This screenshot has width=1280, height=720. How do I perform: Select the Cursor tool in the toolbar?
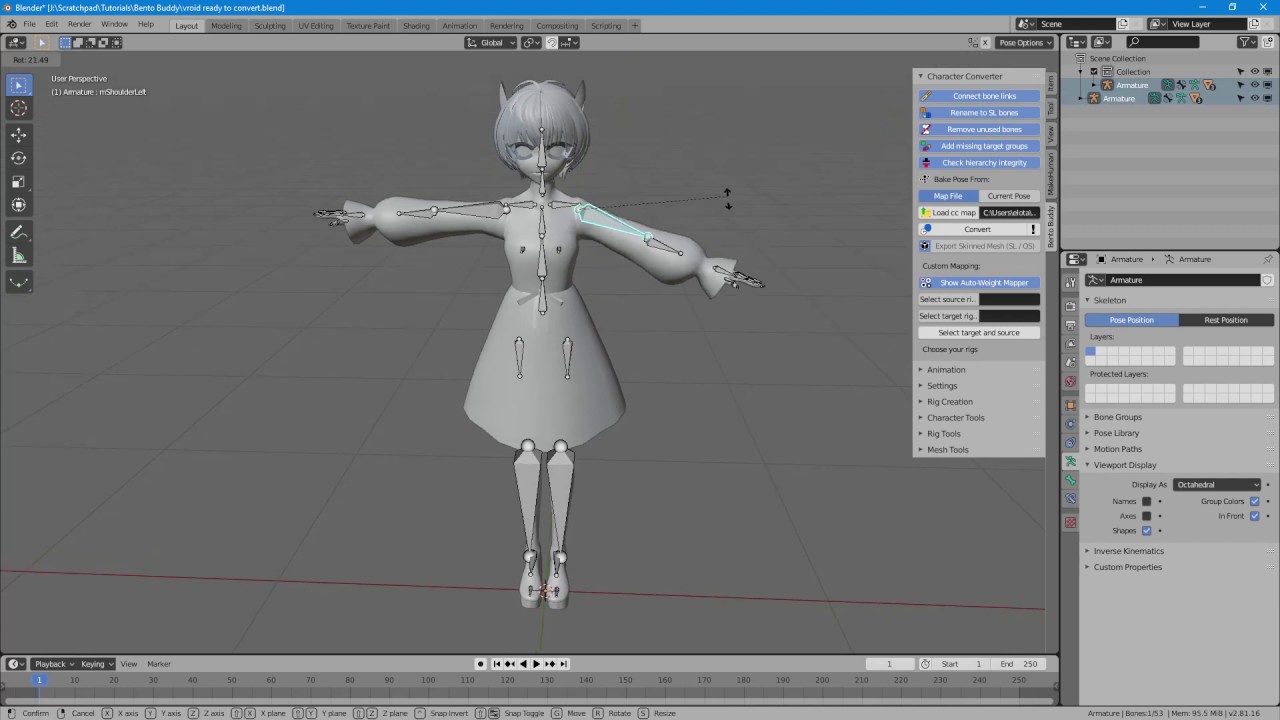[x=19, y=108]
